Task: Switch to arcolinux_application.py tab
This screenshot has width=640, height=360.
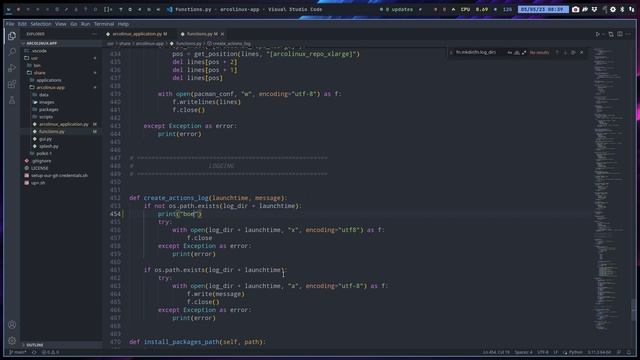Action: pyautogui.click(x=137, y=34)
